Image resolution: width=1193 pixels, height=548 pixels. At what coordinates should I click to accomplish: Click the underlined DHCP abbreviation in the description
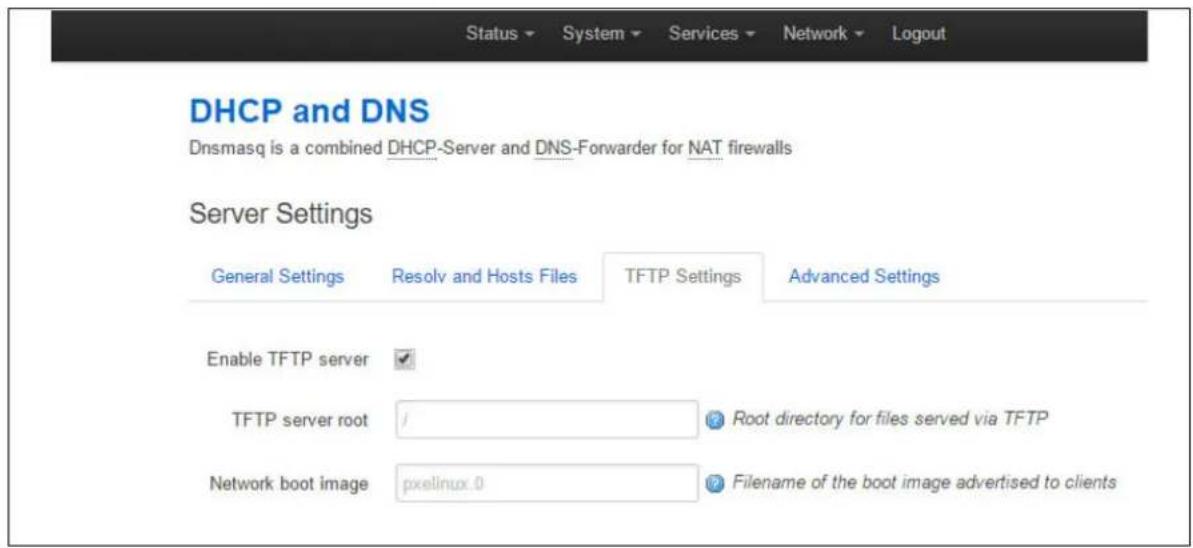412,148
